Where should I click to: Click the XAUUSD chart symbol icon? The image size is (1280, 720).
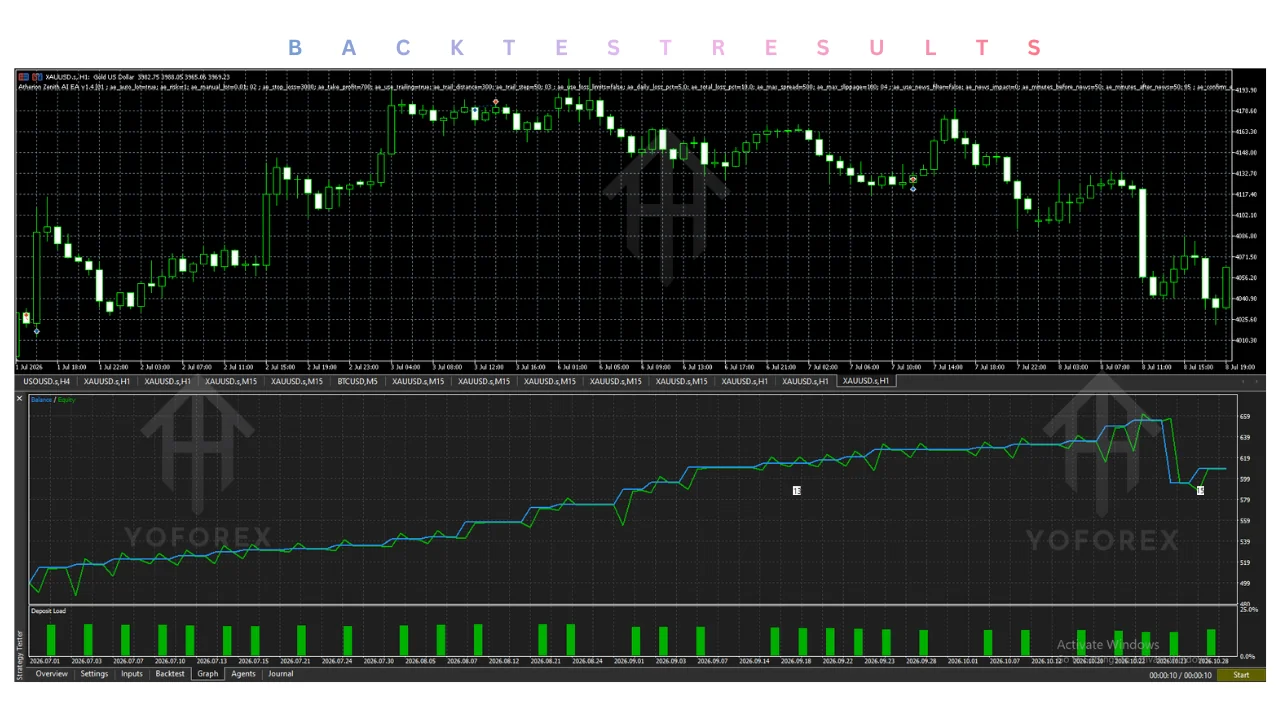(25, 76)
